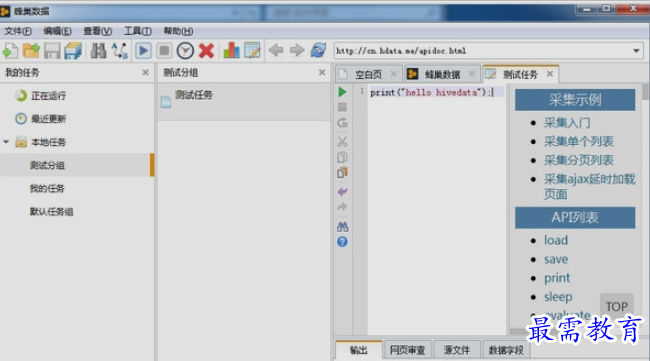650x361 pixels.
Task: Open the print API link
Action: tap(557, 278)
